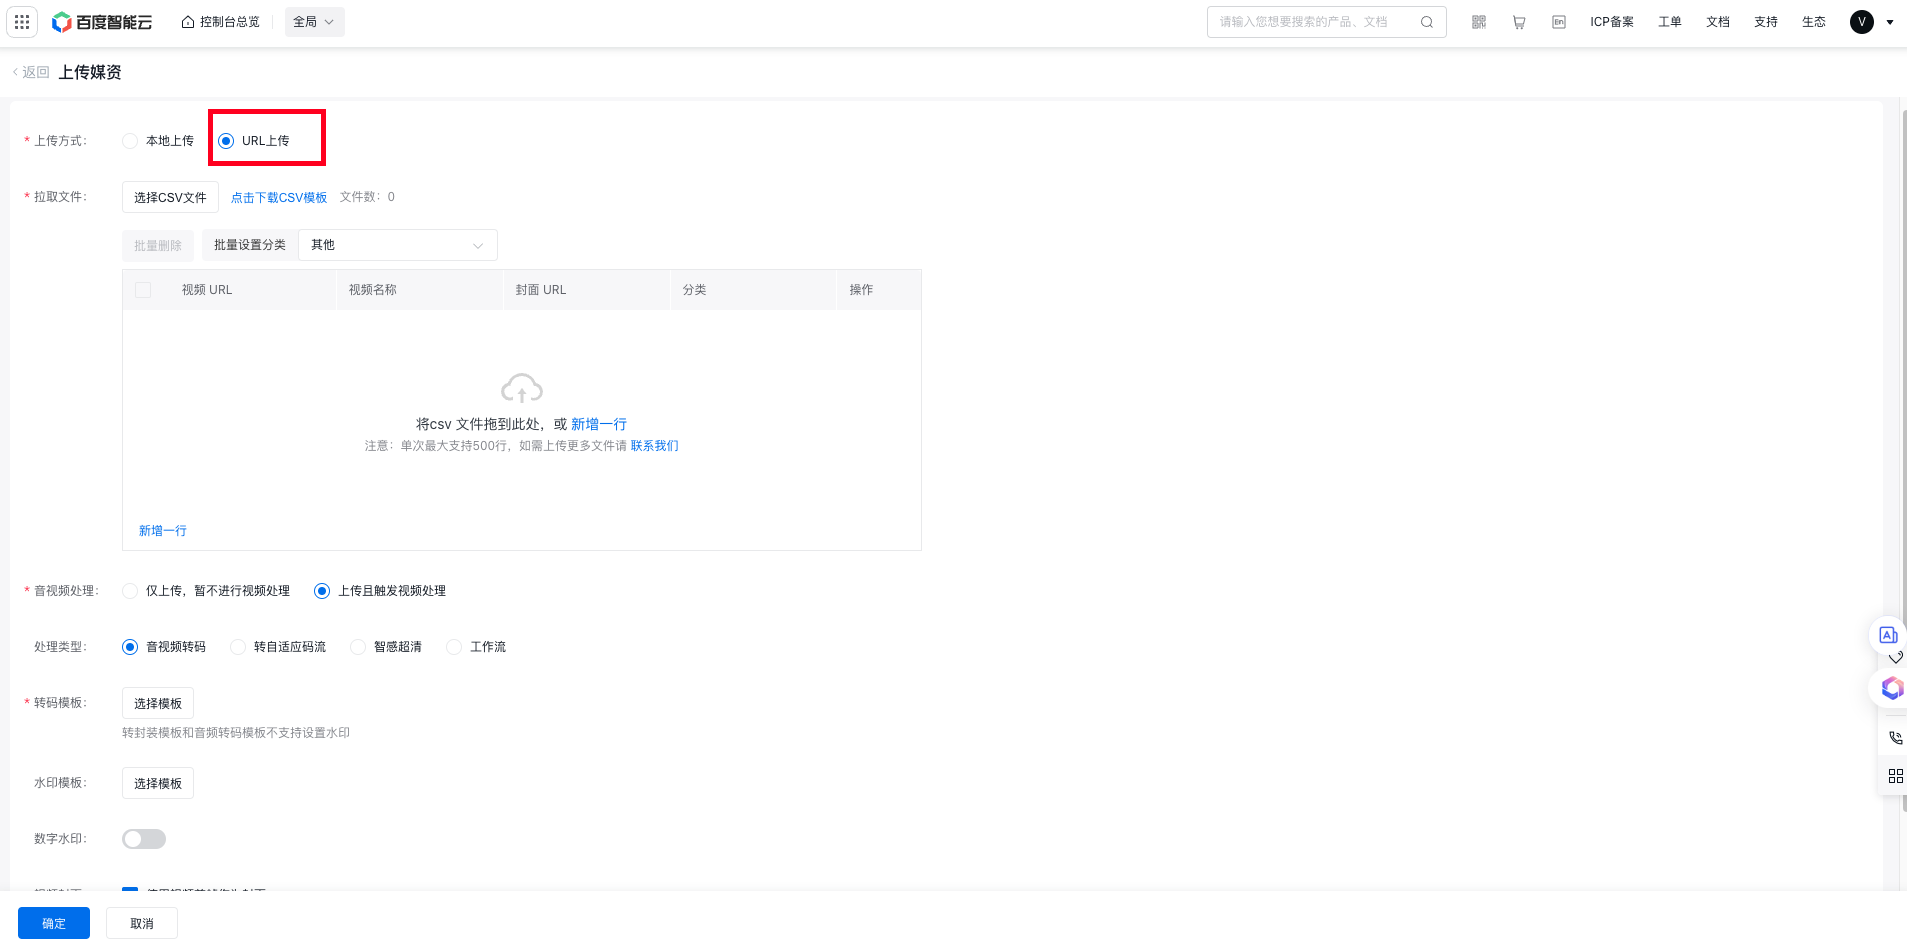Click the search magnifier icon
Image resolution: width=1907 pixels, height=945 pixels.
[1427, 22]
